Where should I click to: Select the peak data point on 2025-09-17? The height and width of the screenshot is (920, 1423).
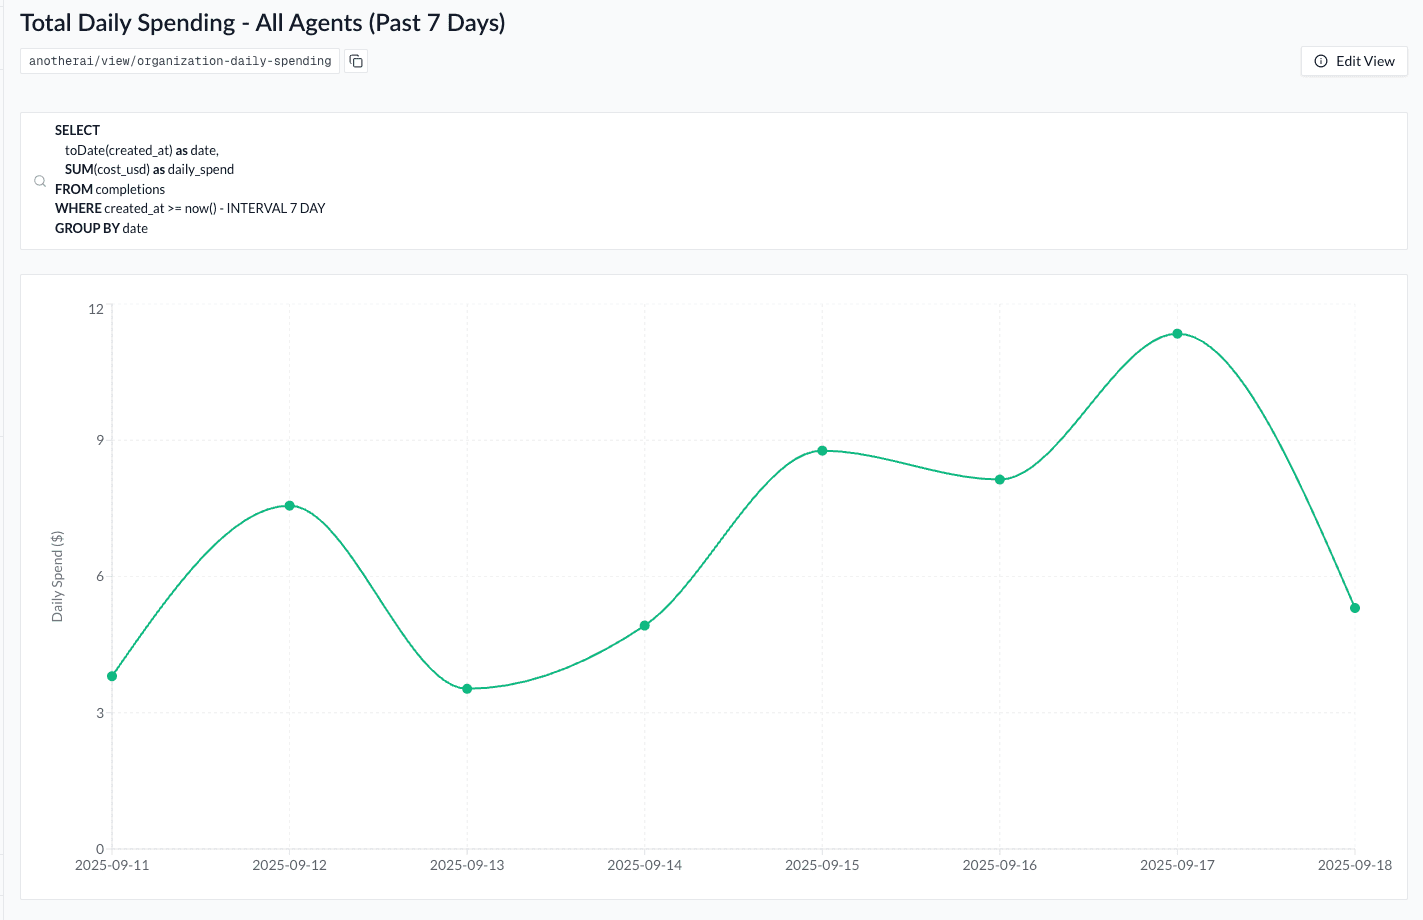point(1177,334)
